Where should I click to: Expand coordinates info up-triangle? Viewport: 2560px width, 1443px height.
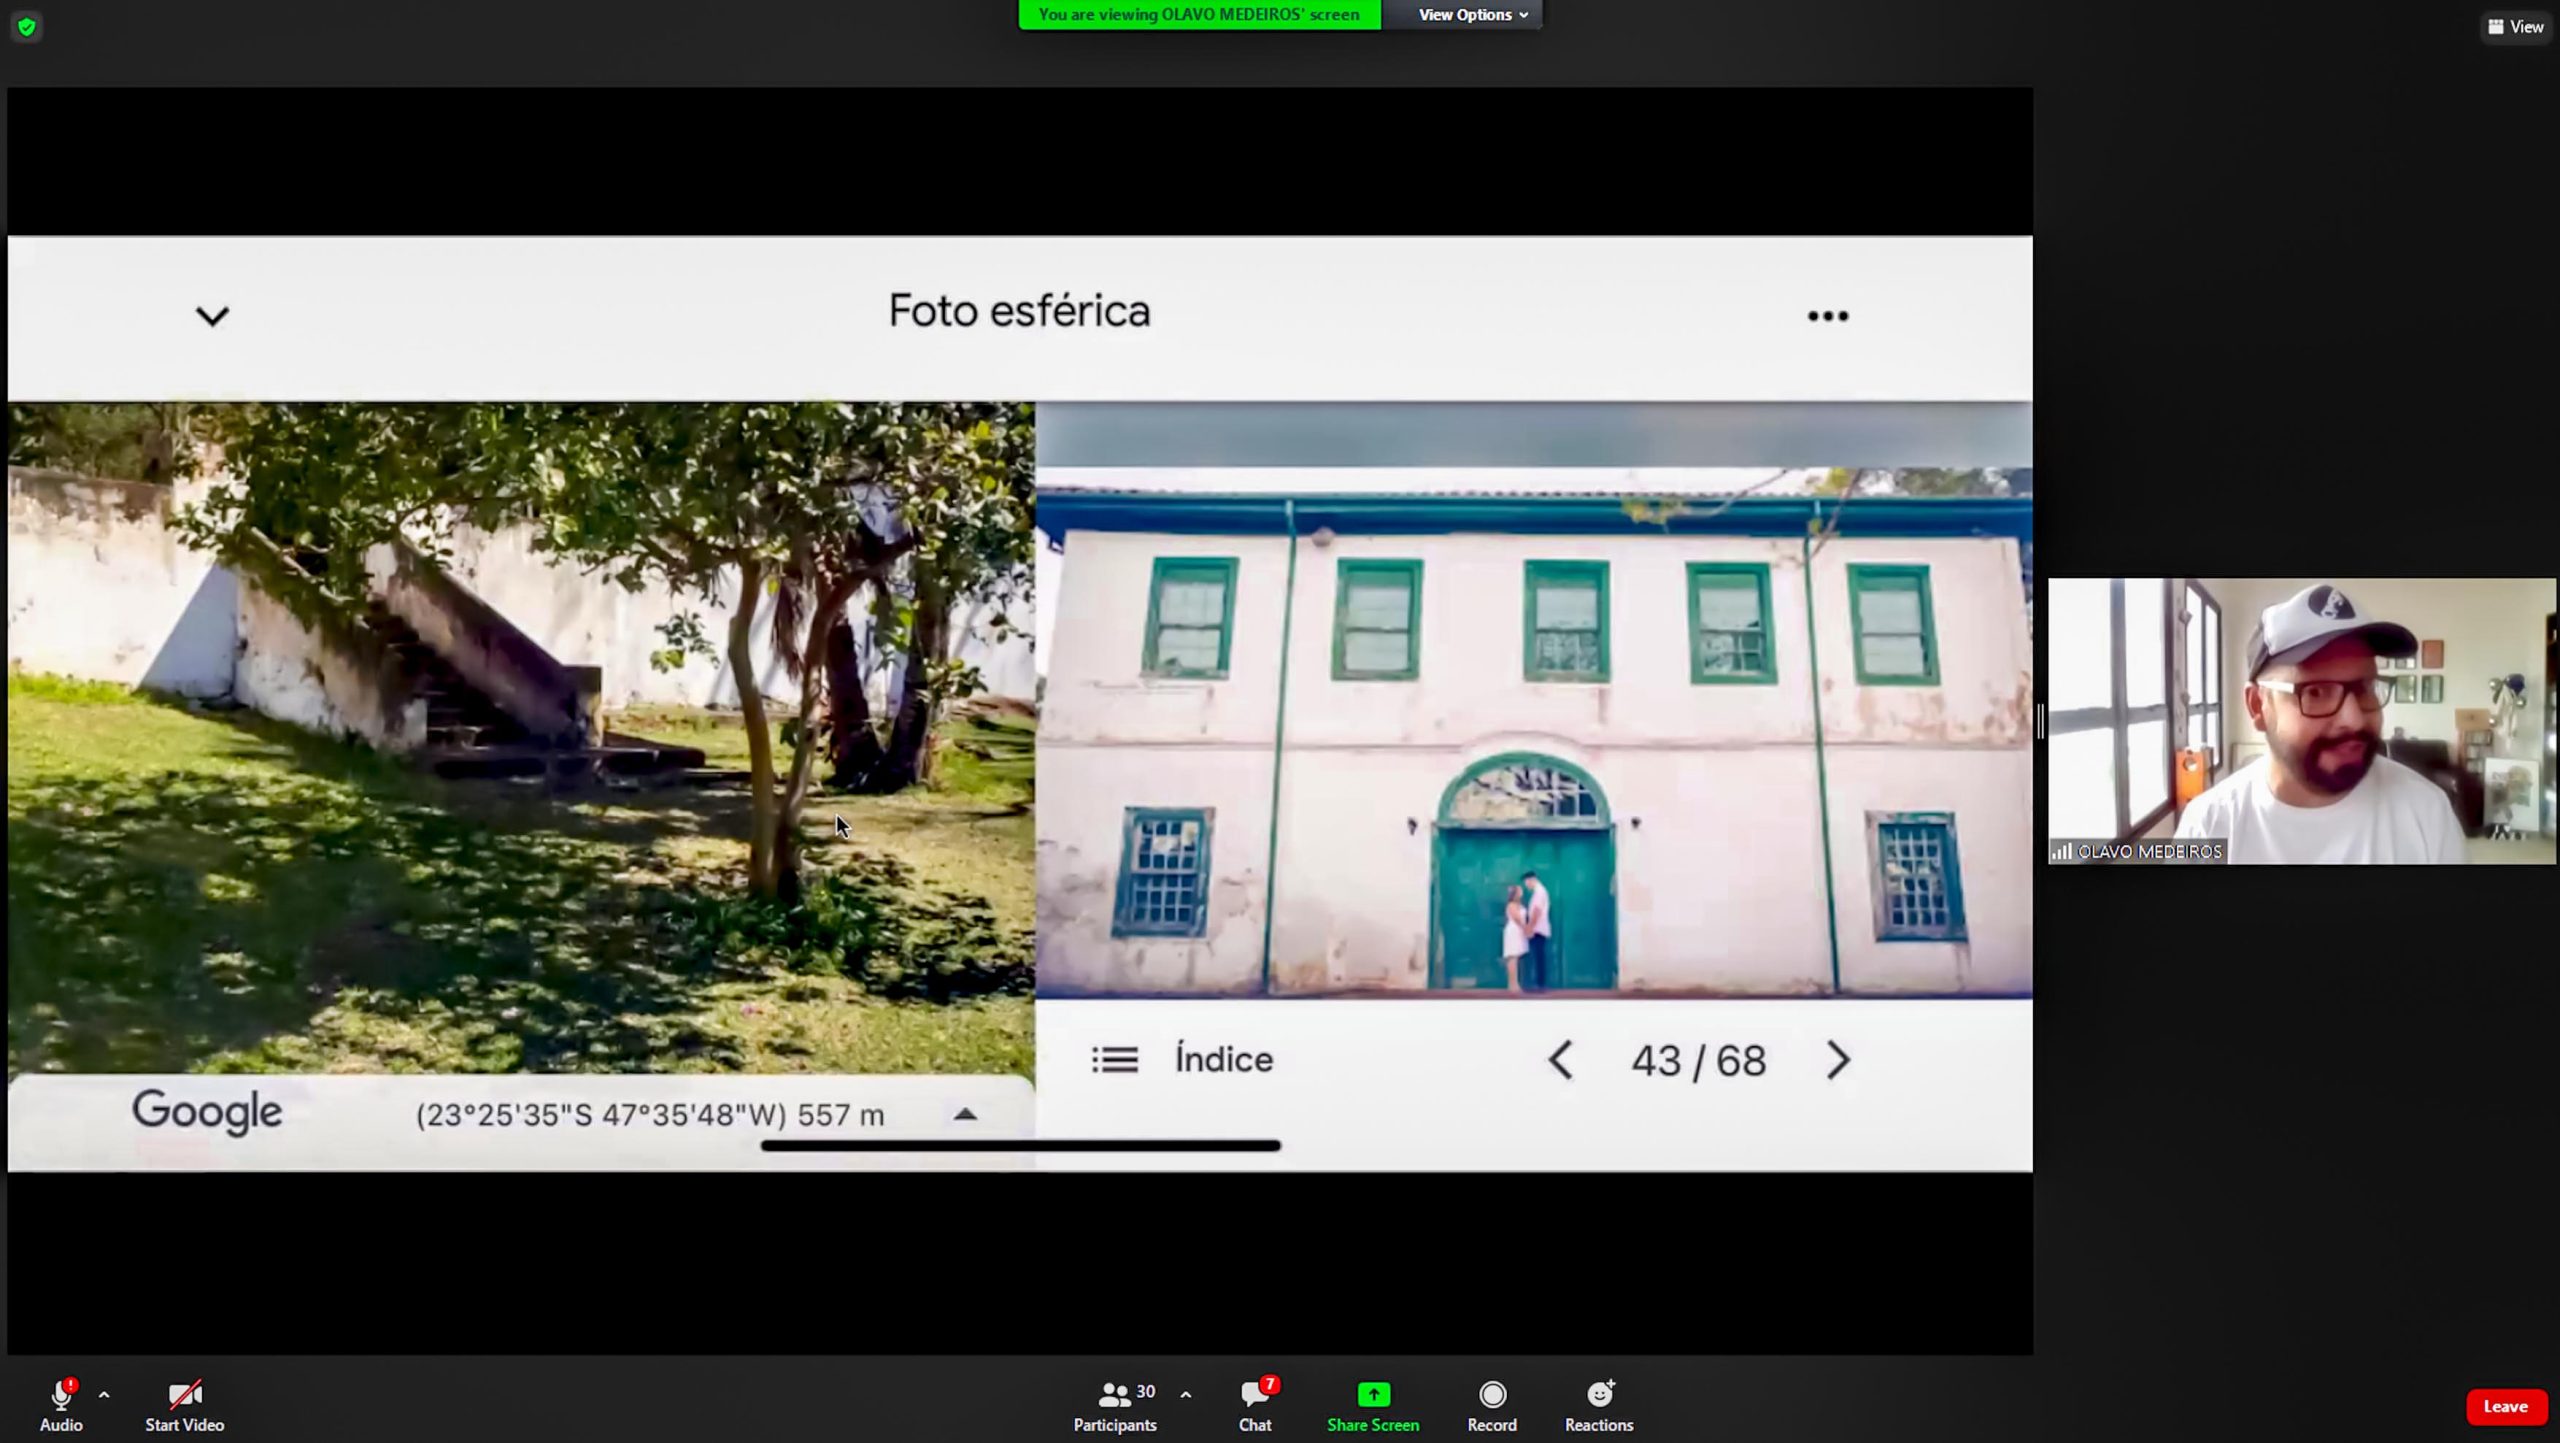coord(965,1114)
